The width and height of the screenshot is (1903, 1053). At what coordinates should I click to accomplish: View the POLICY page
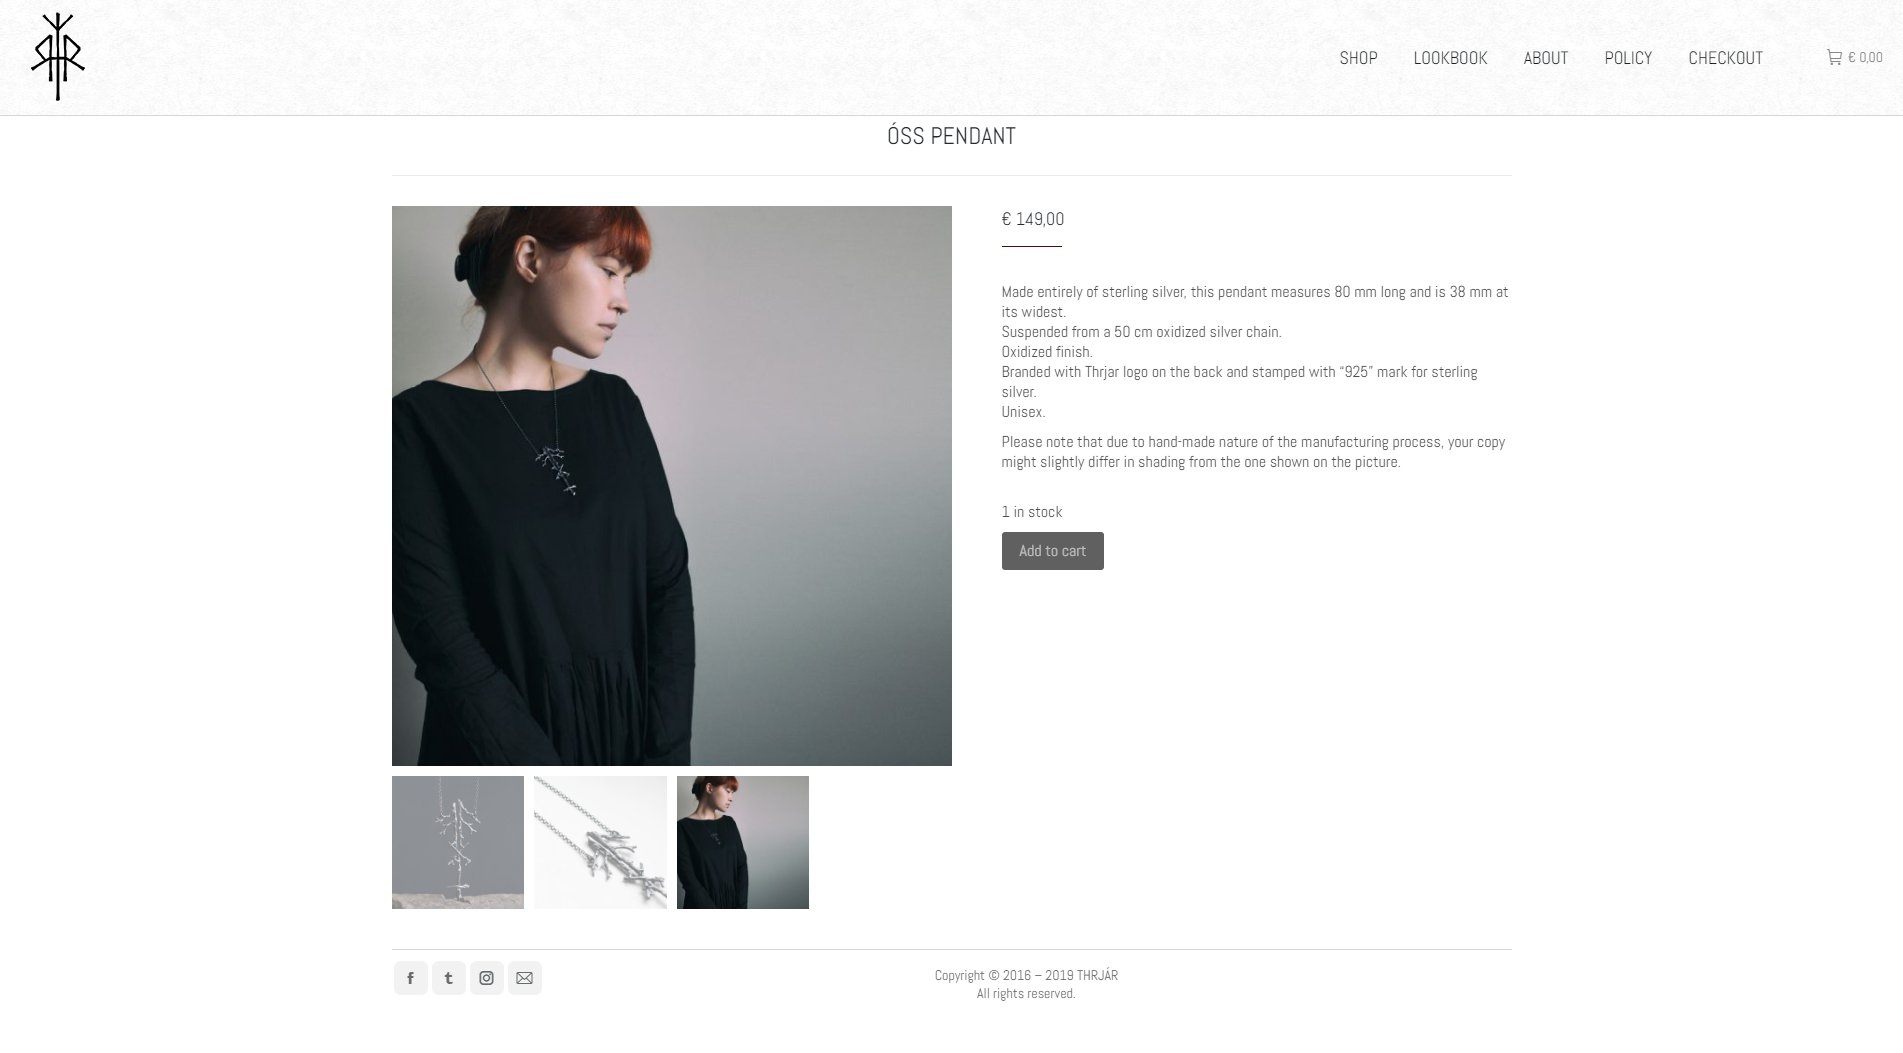pos(1628,58)
